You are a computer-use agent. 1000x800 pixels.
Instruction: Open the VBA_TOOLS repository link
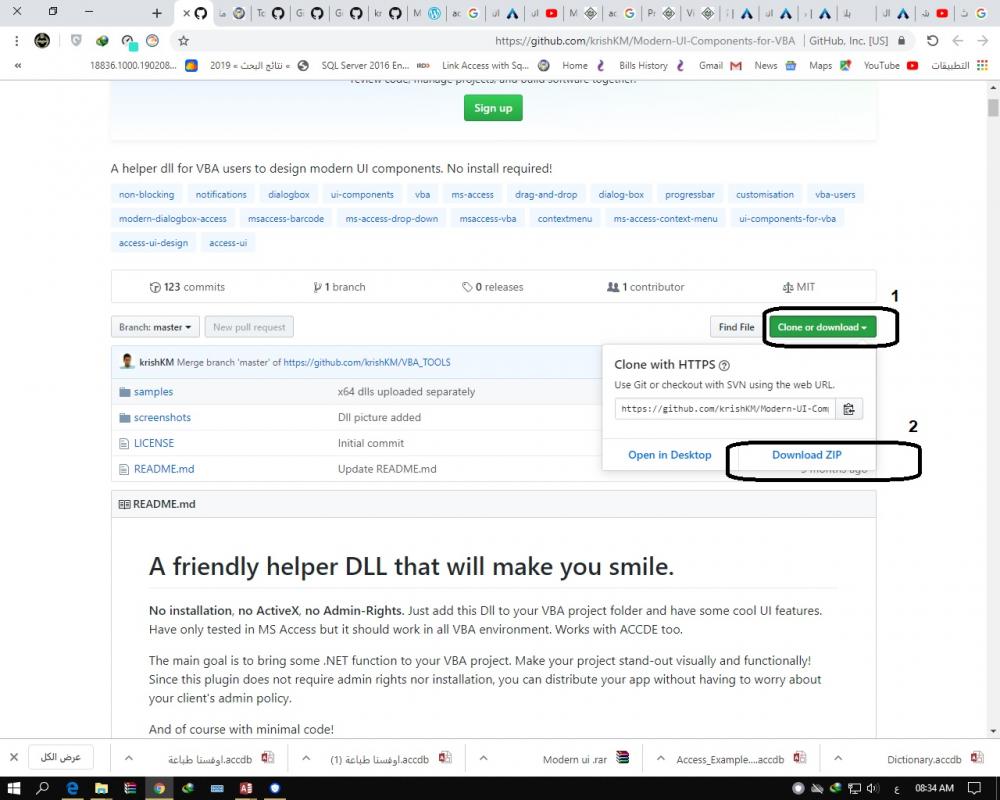tap(367, 362)
